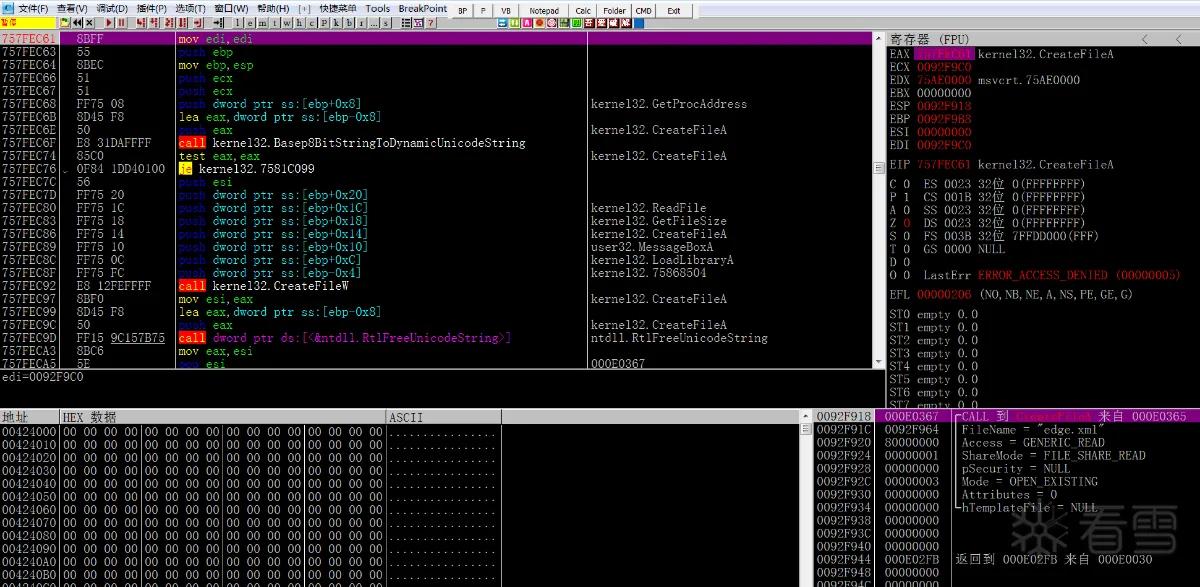Click the ASCII column header in dump
This screenshot has width=1200, height=587.
pos(442,417)
